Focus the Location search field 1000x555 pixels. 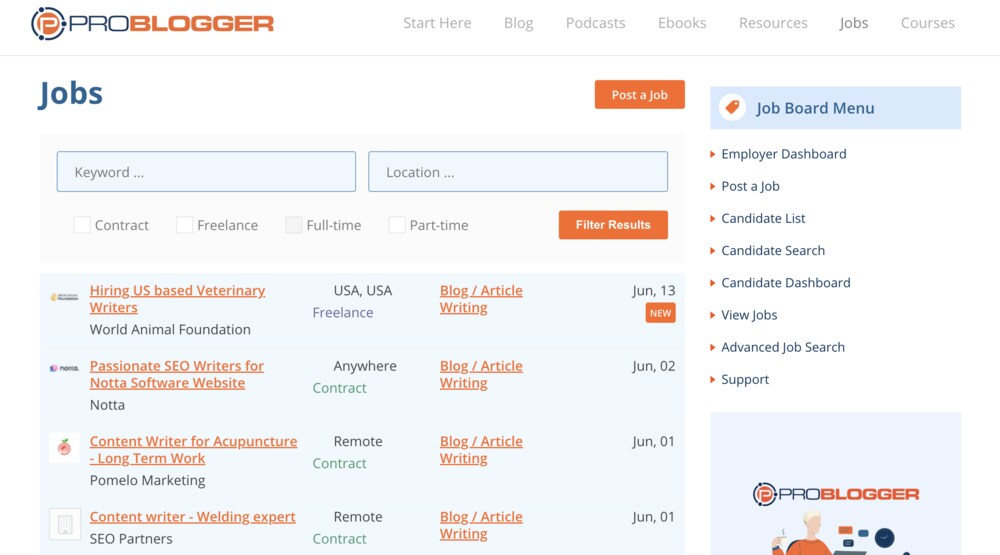[x=518, y=172]
